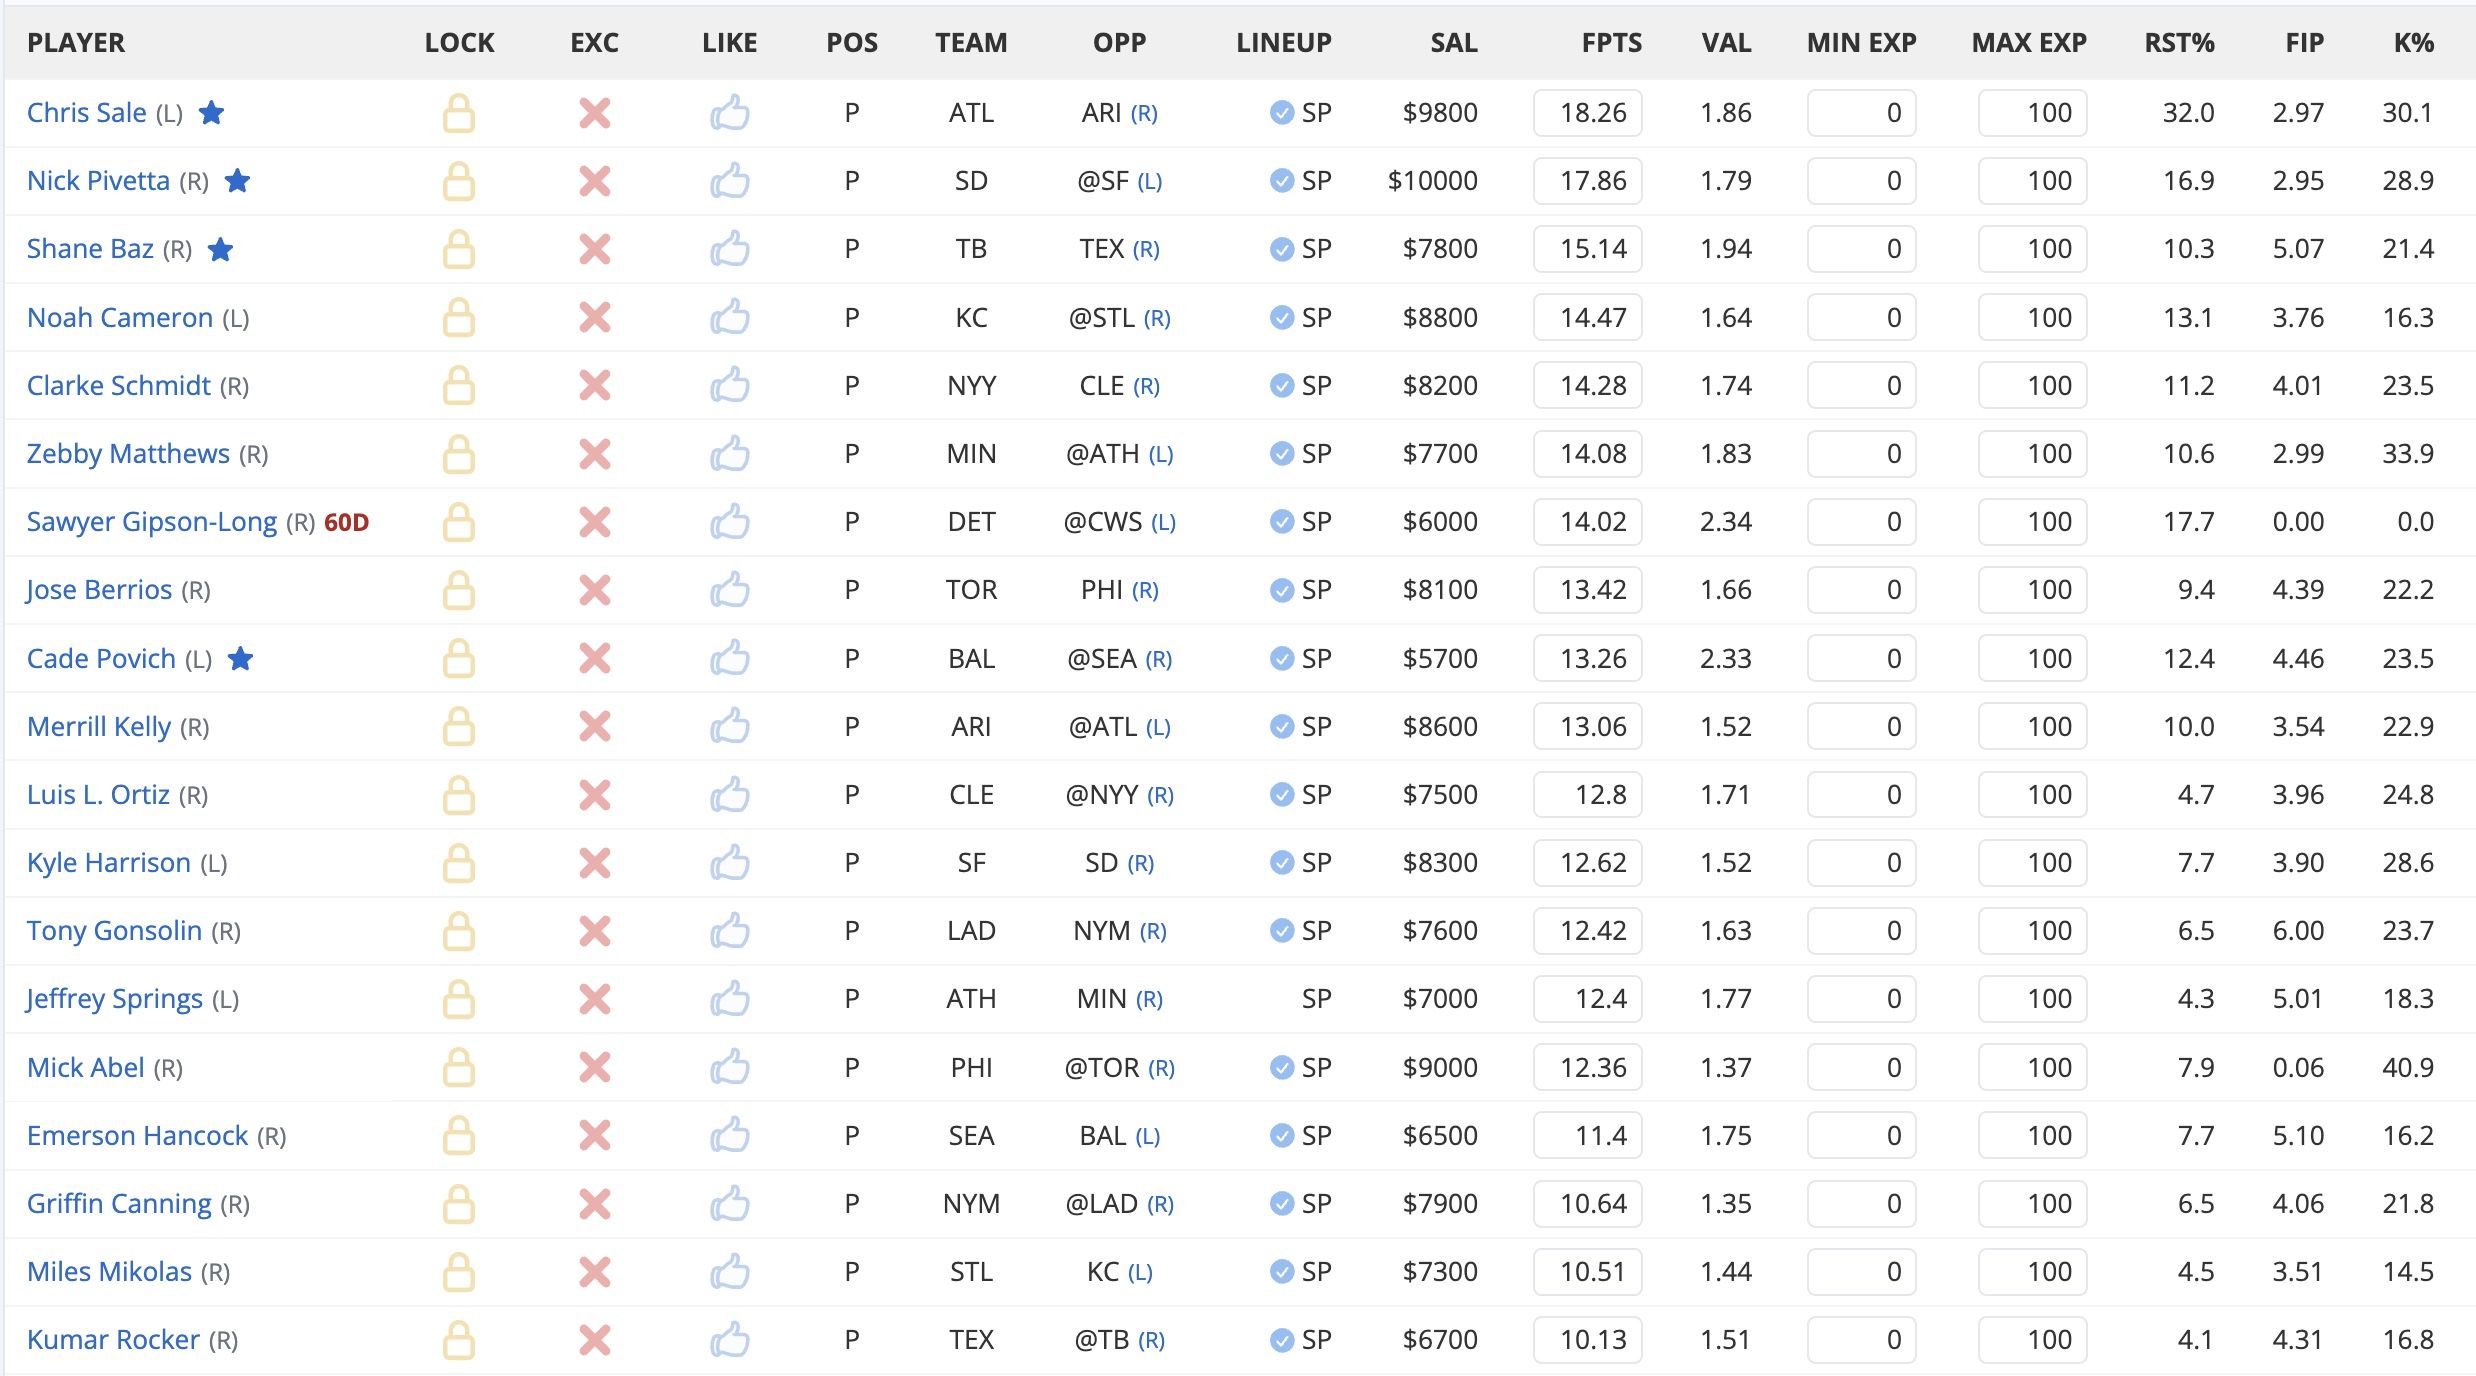Exclude Clarke Schmidt using the red X

(595, 385)
